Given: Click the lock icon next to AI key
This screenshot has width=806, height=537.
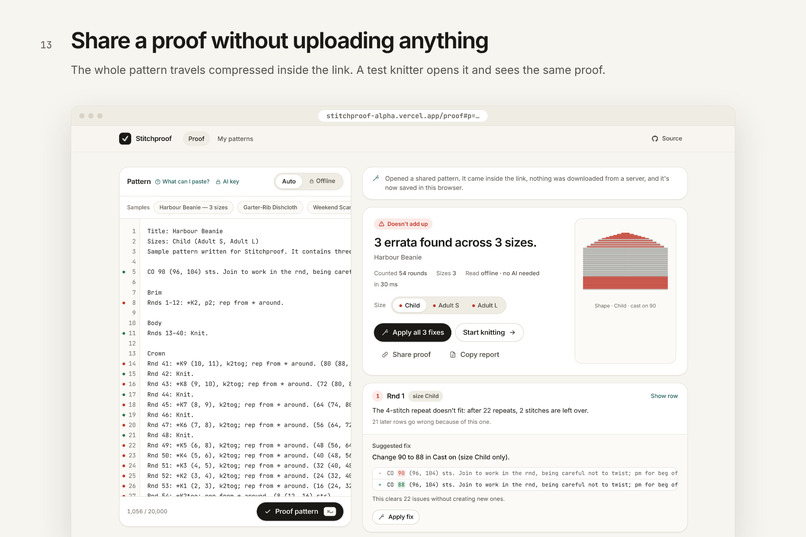Looking at the screenshot, I should pos(218,182).
